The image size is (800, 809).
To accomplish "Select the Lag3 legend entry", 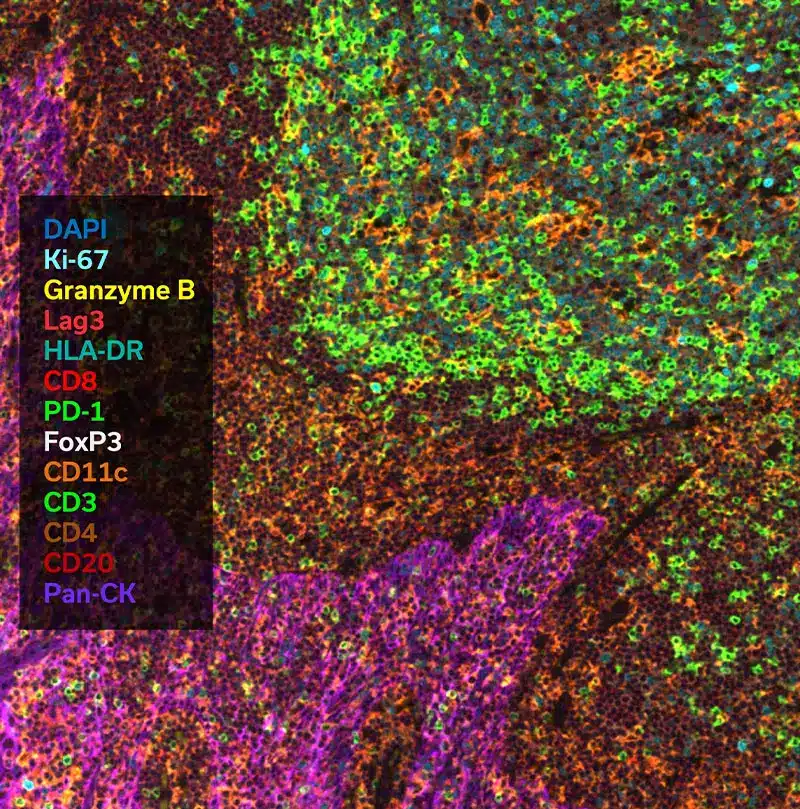I will pos(71,320).
